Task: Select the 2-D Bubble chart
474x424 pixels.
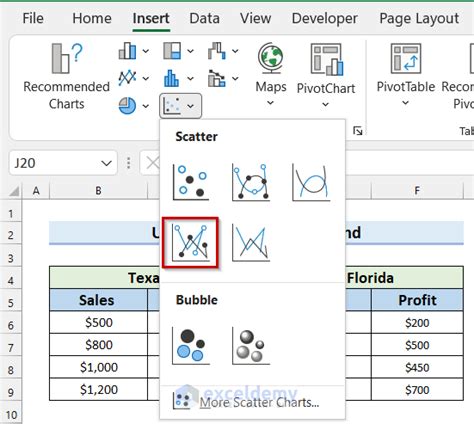Action: (191, 346)
